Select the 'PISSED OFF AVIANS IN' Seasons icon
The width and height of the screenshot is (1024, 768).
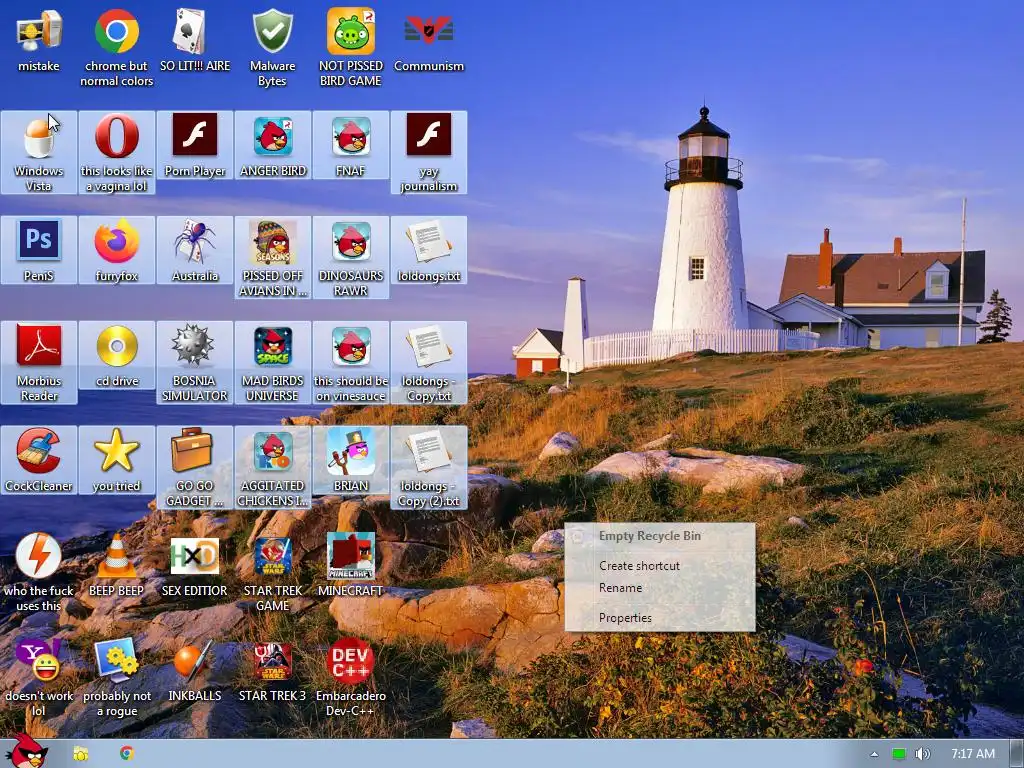(273, 257)
